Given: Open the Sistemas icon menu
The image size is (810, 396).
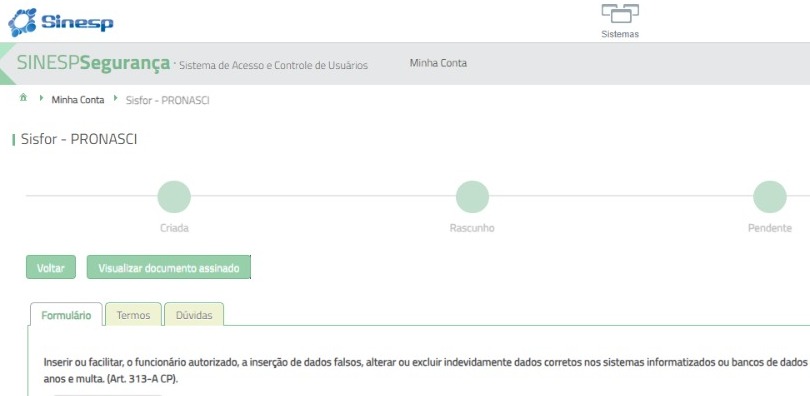Looking at the screenshot, I should click(620, 14).
